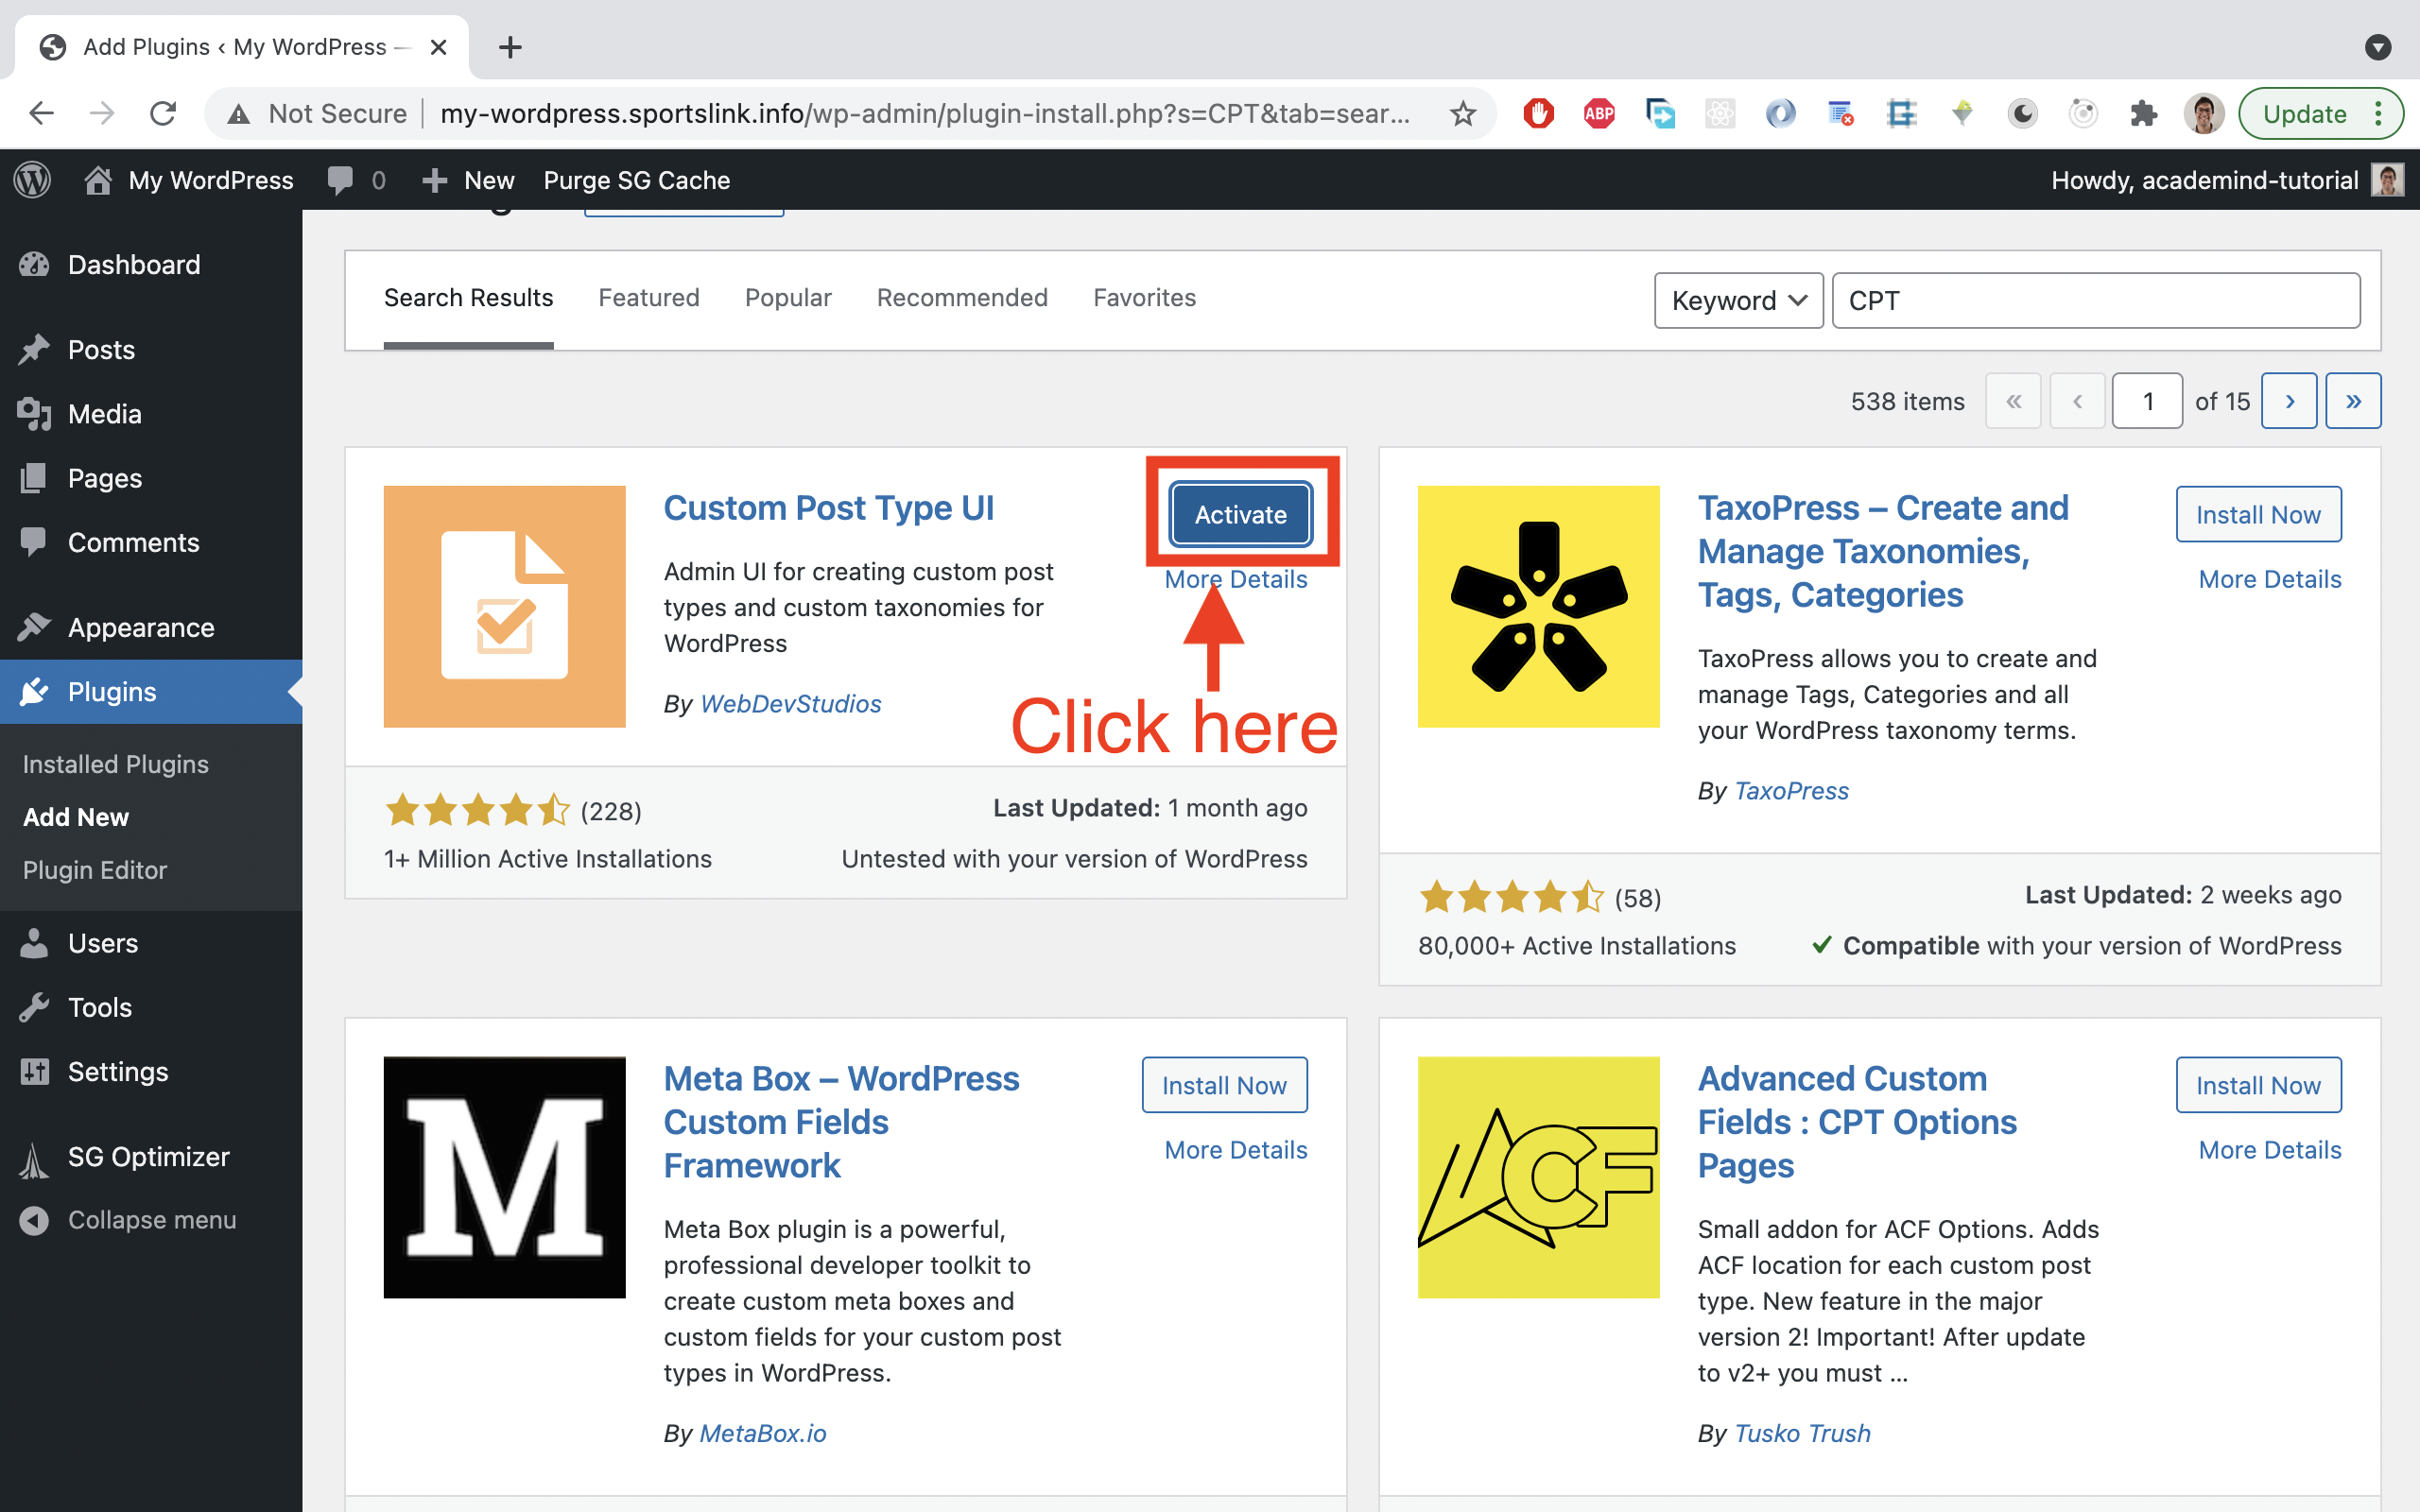2420x1512 pixels.
Task: Click the comments bubble in the admin bar
Action: (x=341, y=180)
